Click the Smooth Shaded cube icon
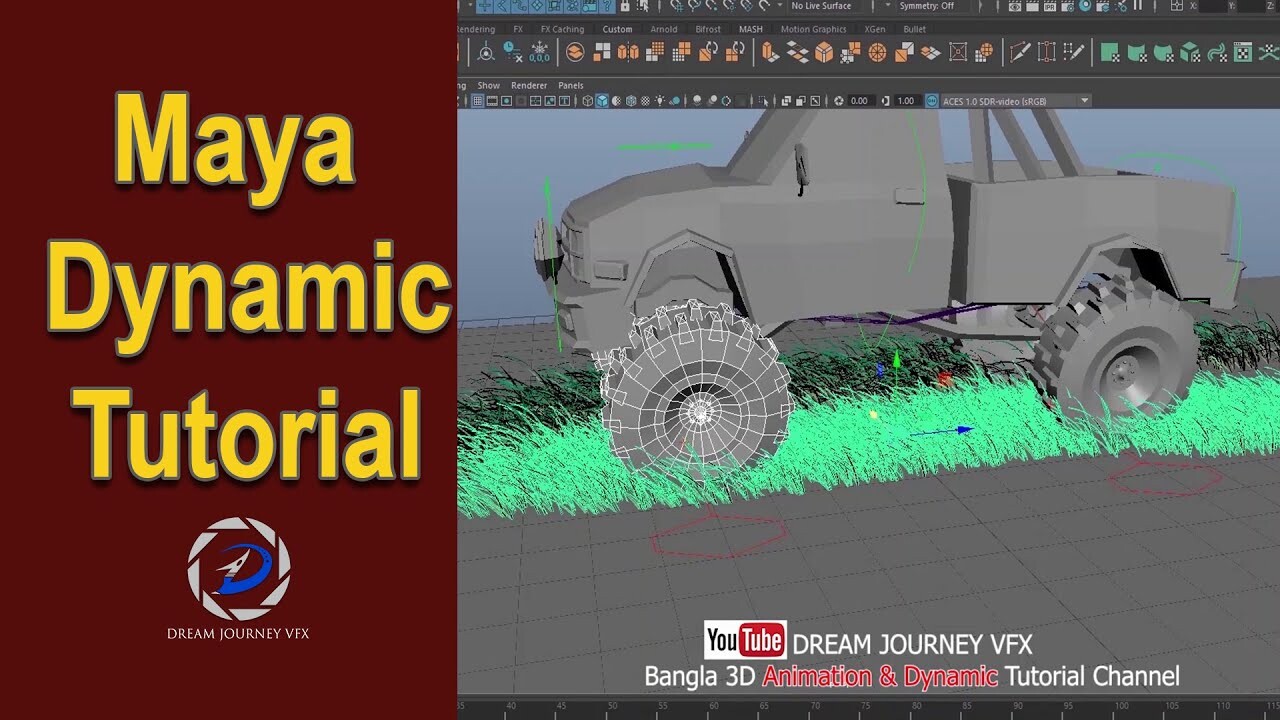 click(x=601, y=100)
